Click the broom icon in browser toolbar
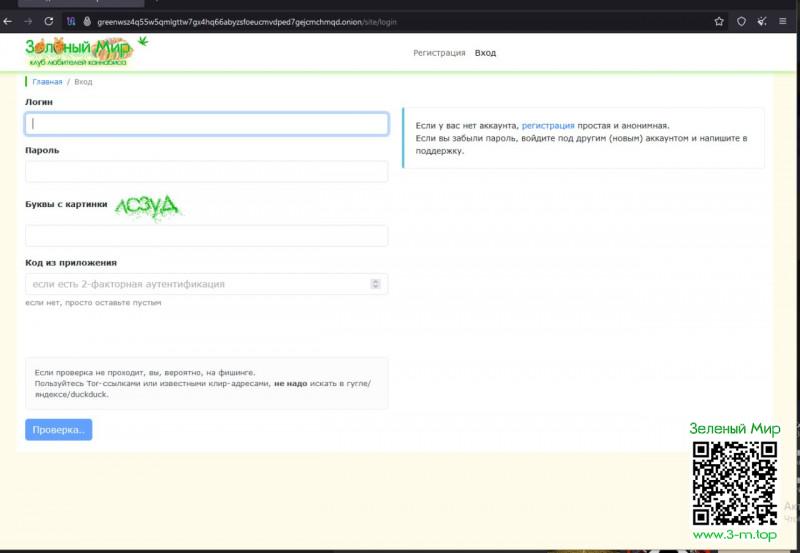The height and width of the screenshot is (553, 800). [x=762, y=21]
